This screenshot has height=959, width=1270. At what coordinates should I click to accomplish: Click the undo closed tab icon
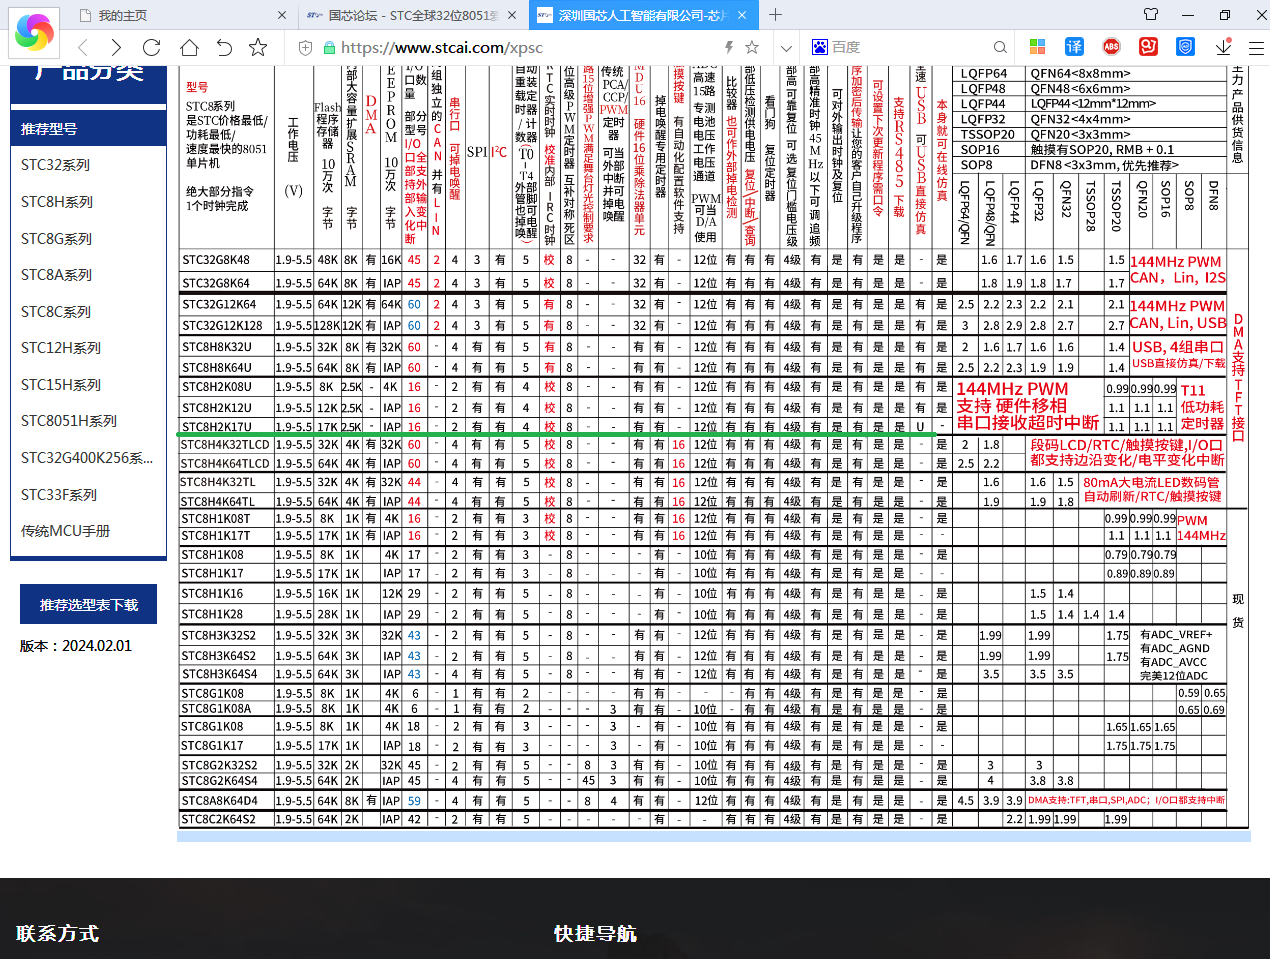click(x=224, y=47)
